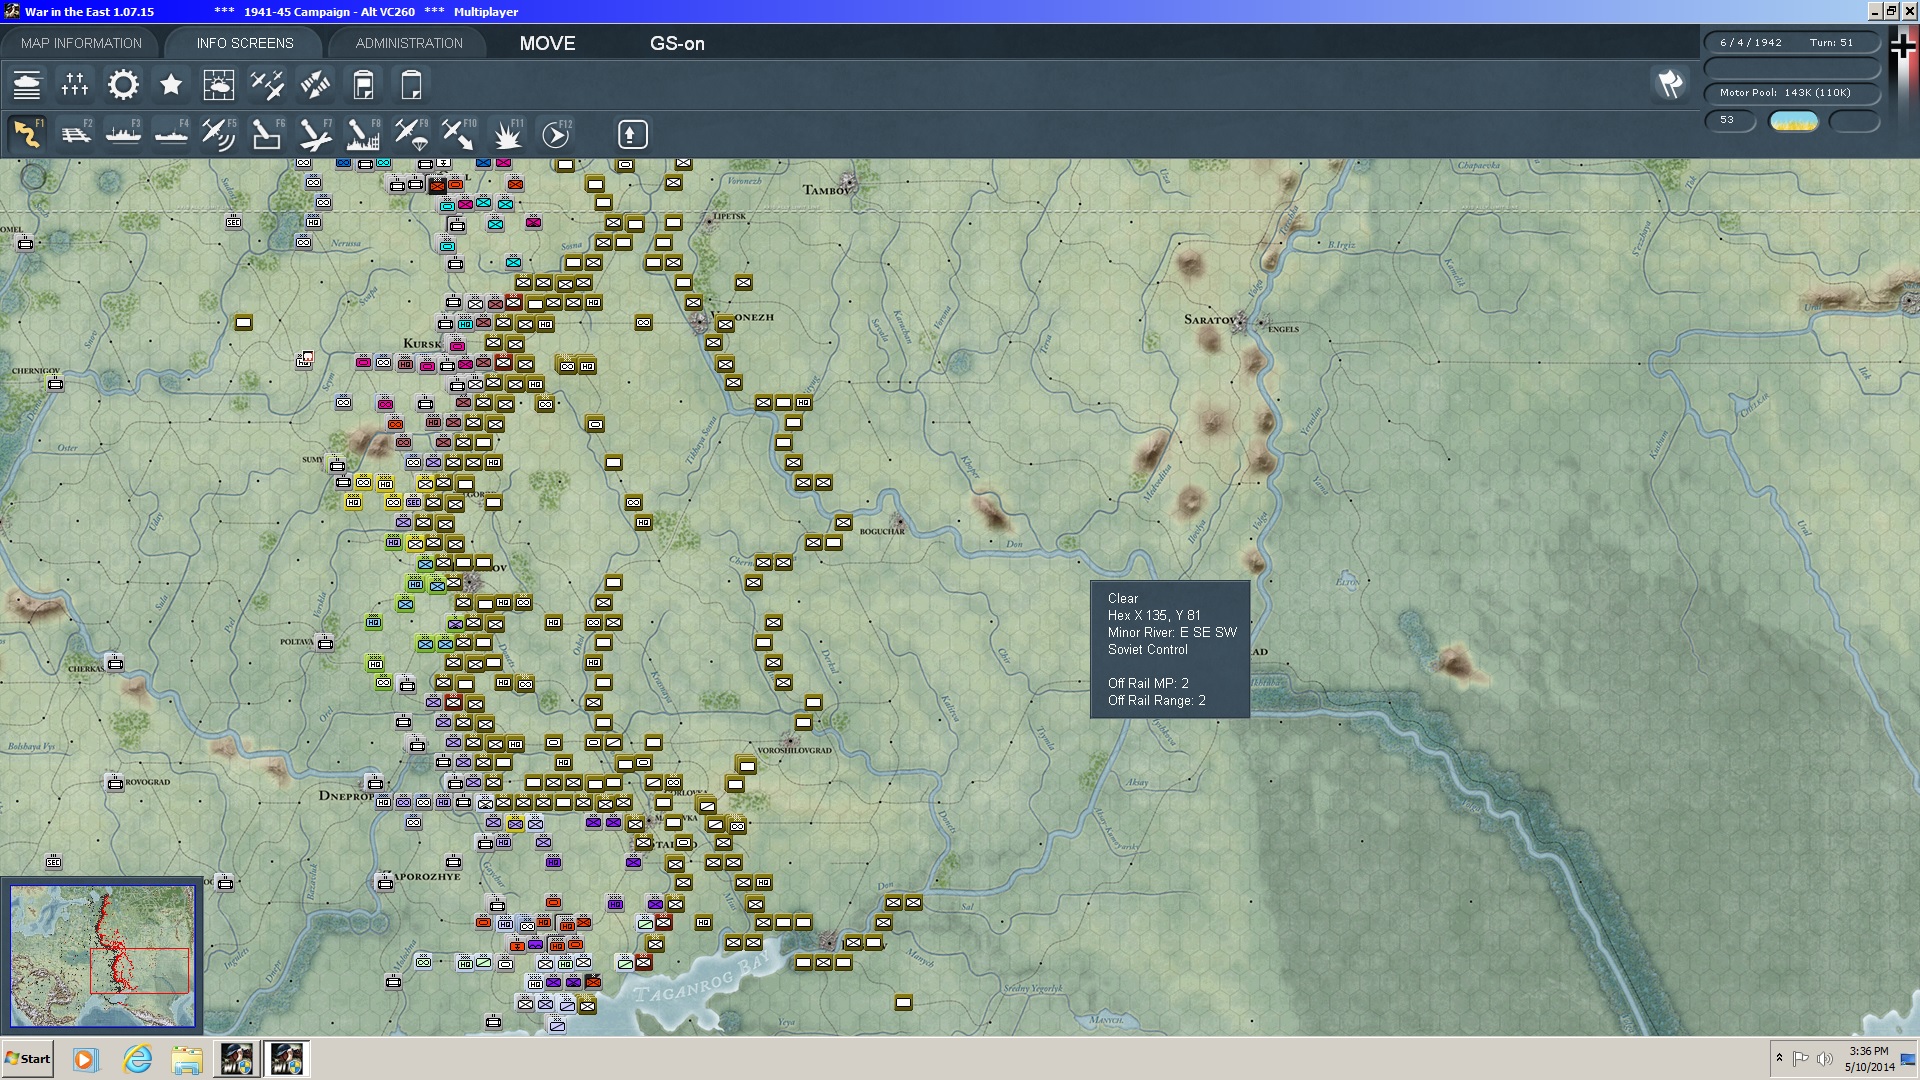The image size is (1920, 1080).
Task: Select the F7 bomb airfield mode
Action: click(315, 134)
